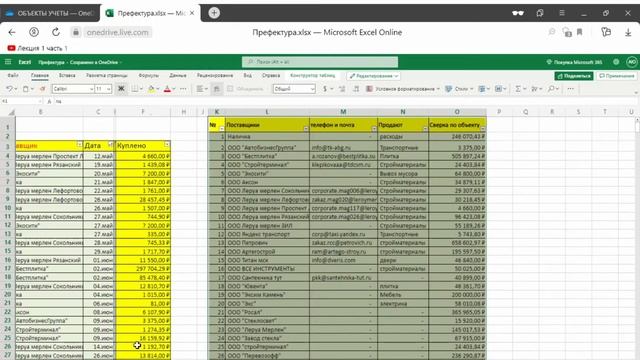Apply red font color
Image resolution: width=640 pixels, height=360 pixels.
(x=167, y=89)
